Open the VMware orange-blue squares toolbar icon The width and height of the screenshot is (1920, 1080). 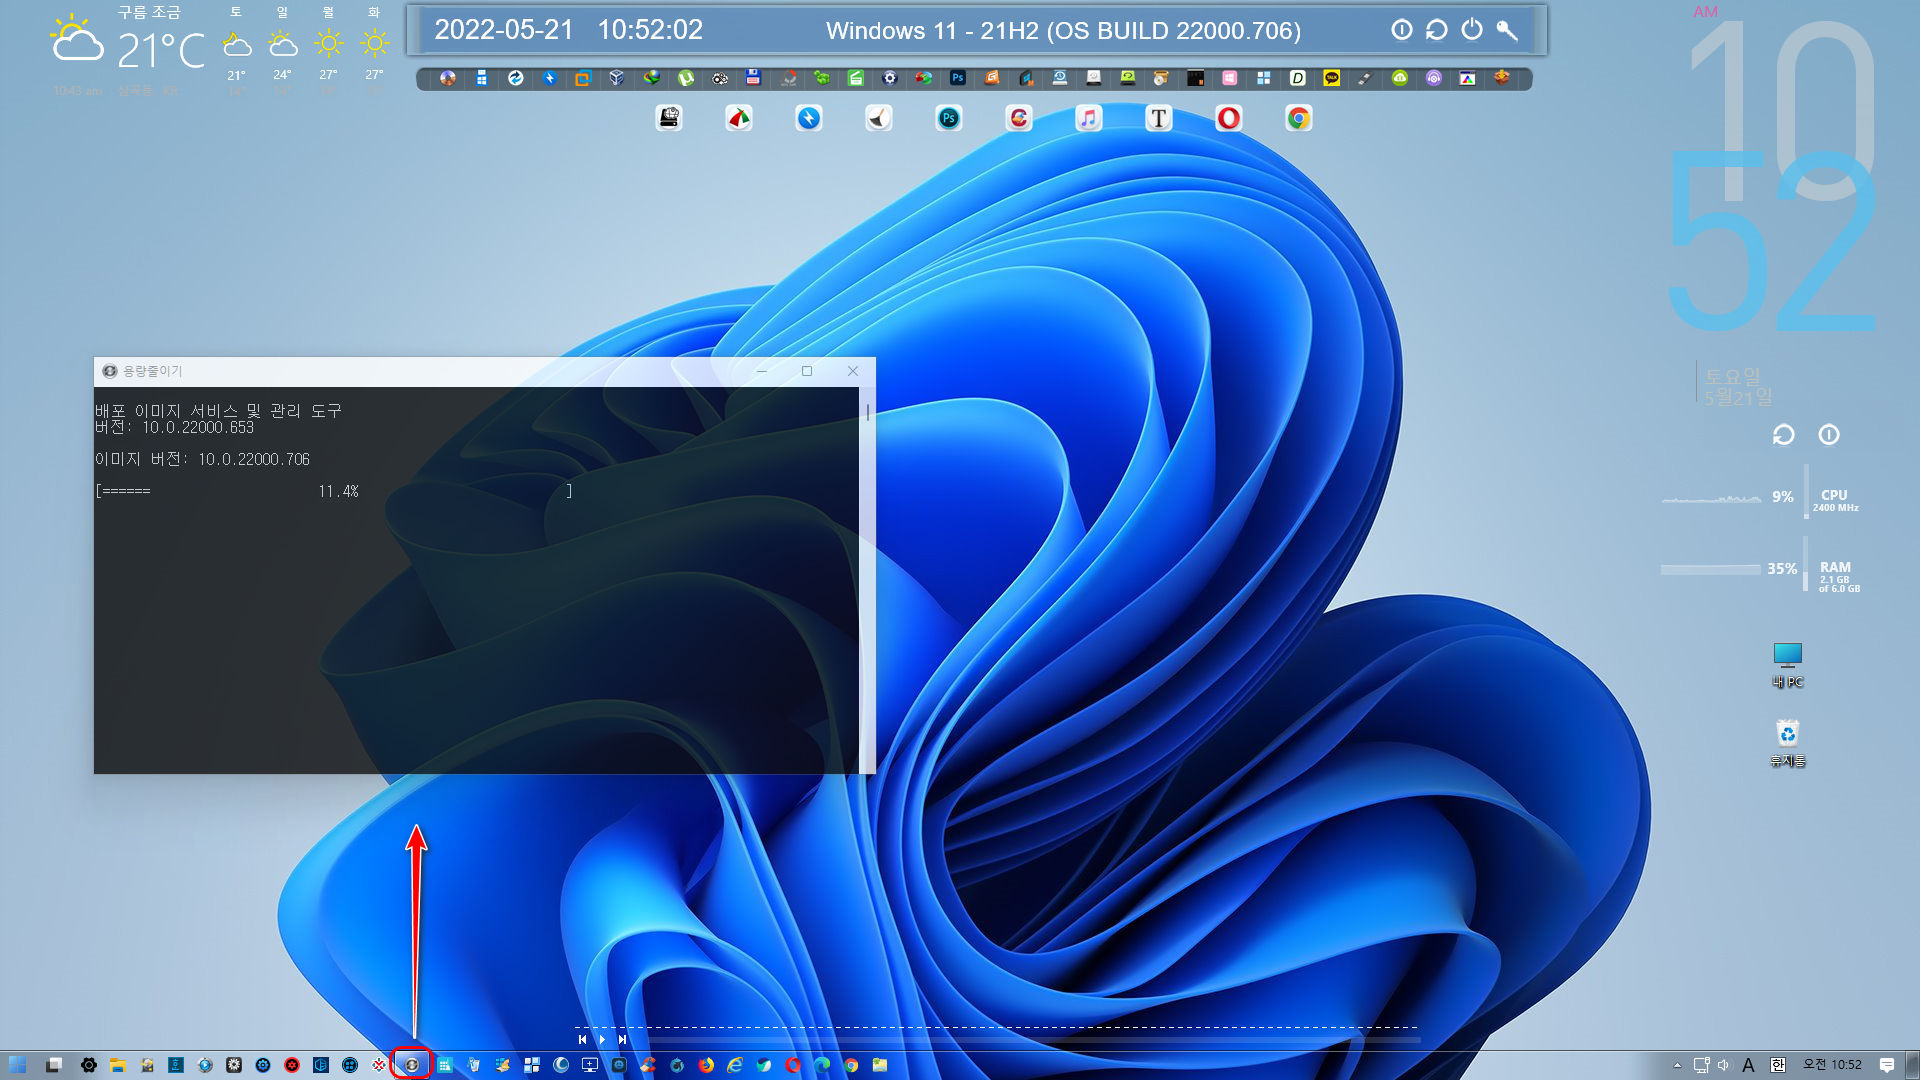point(583,78)
